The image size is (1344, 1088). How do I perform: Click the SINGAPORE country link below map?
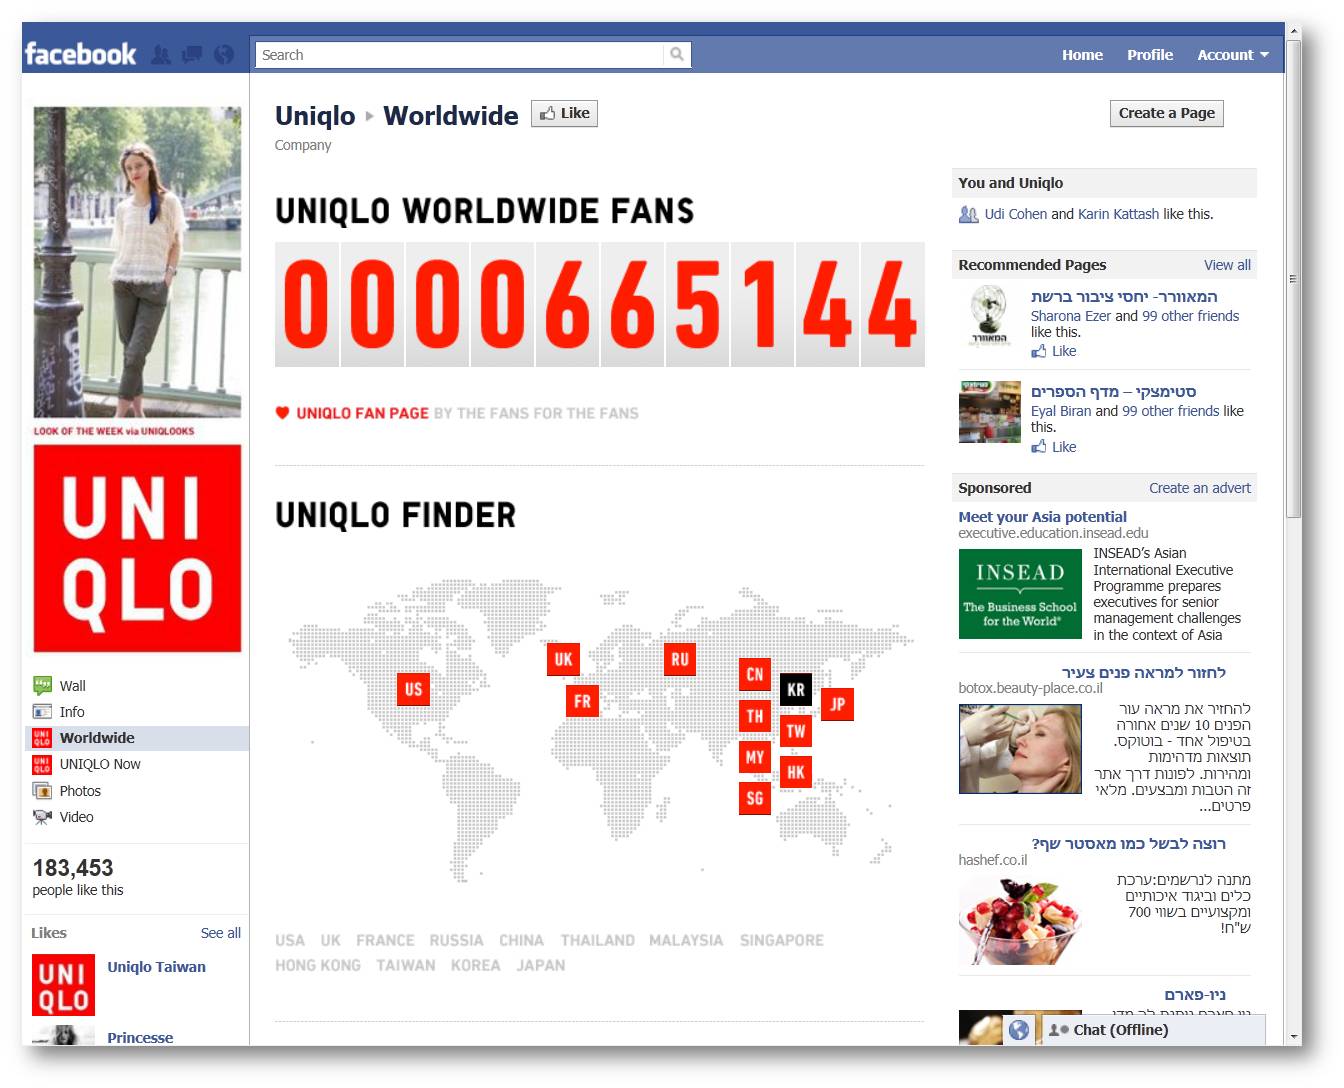click(782, 940)
